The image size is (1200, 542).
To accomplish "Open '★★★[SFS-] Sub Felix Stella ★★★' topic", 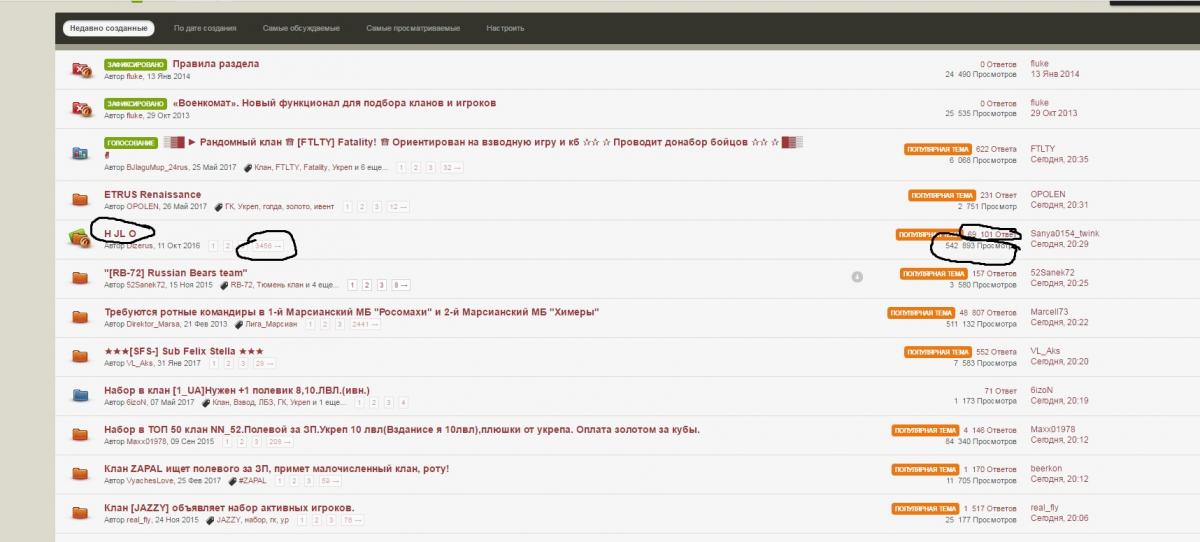I will tap(184, 351).
